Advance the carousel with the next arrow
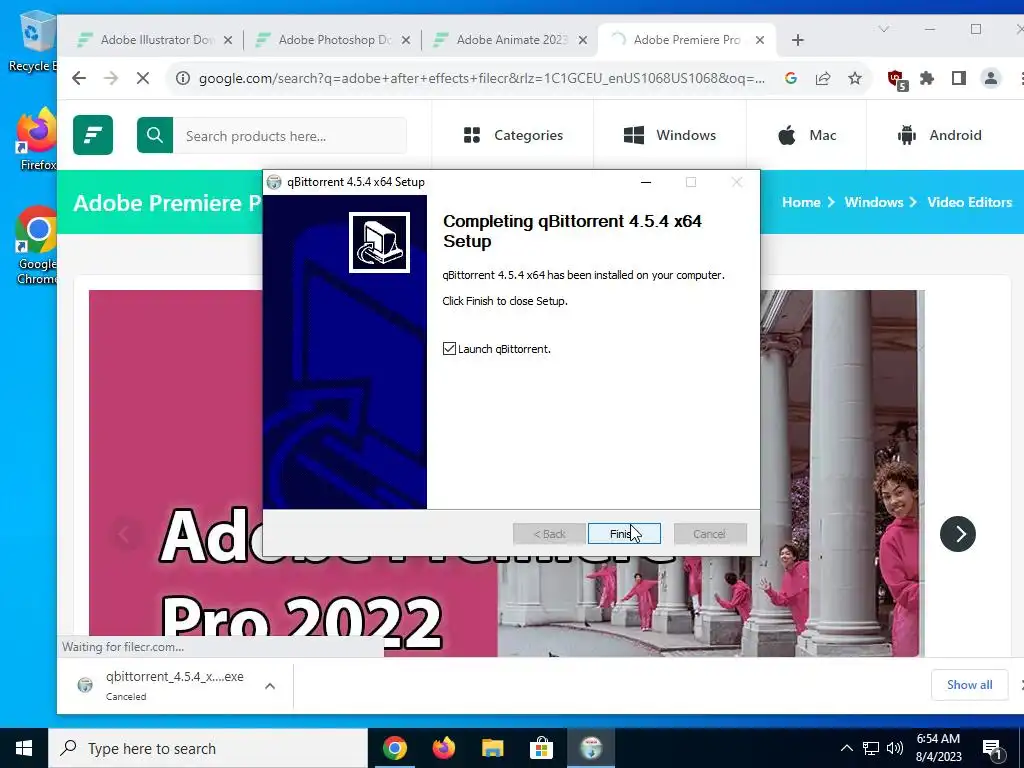The image size is (1024, 768). (958, 534)
